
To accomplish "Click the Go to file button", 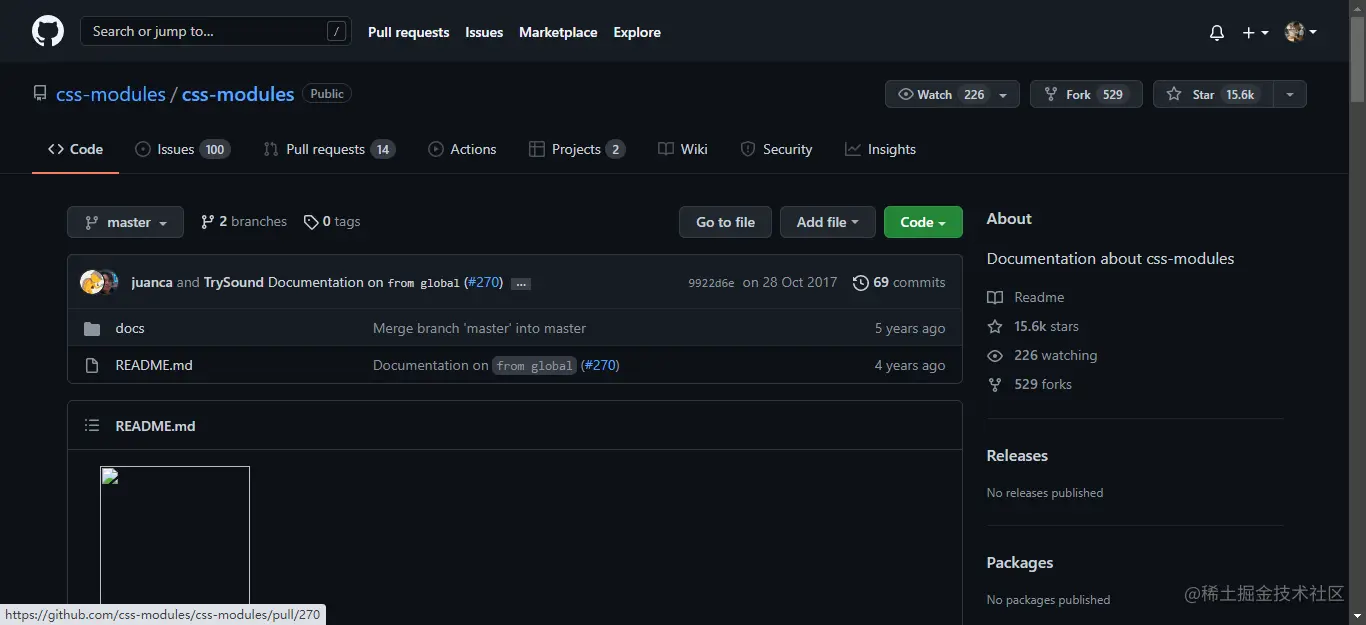I will click(725, 222).
